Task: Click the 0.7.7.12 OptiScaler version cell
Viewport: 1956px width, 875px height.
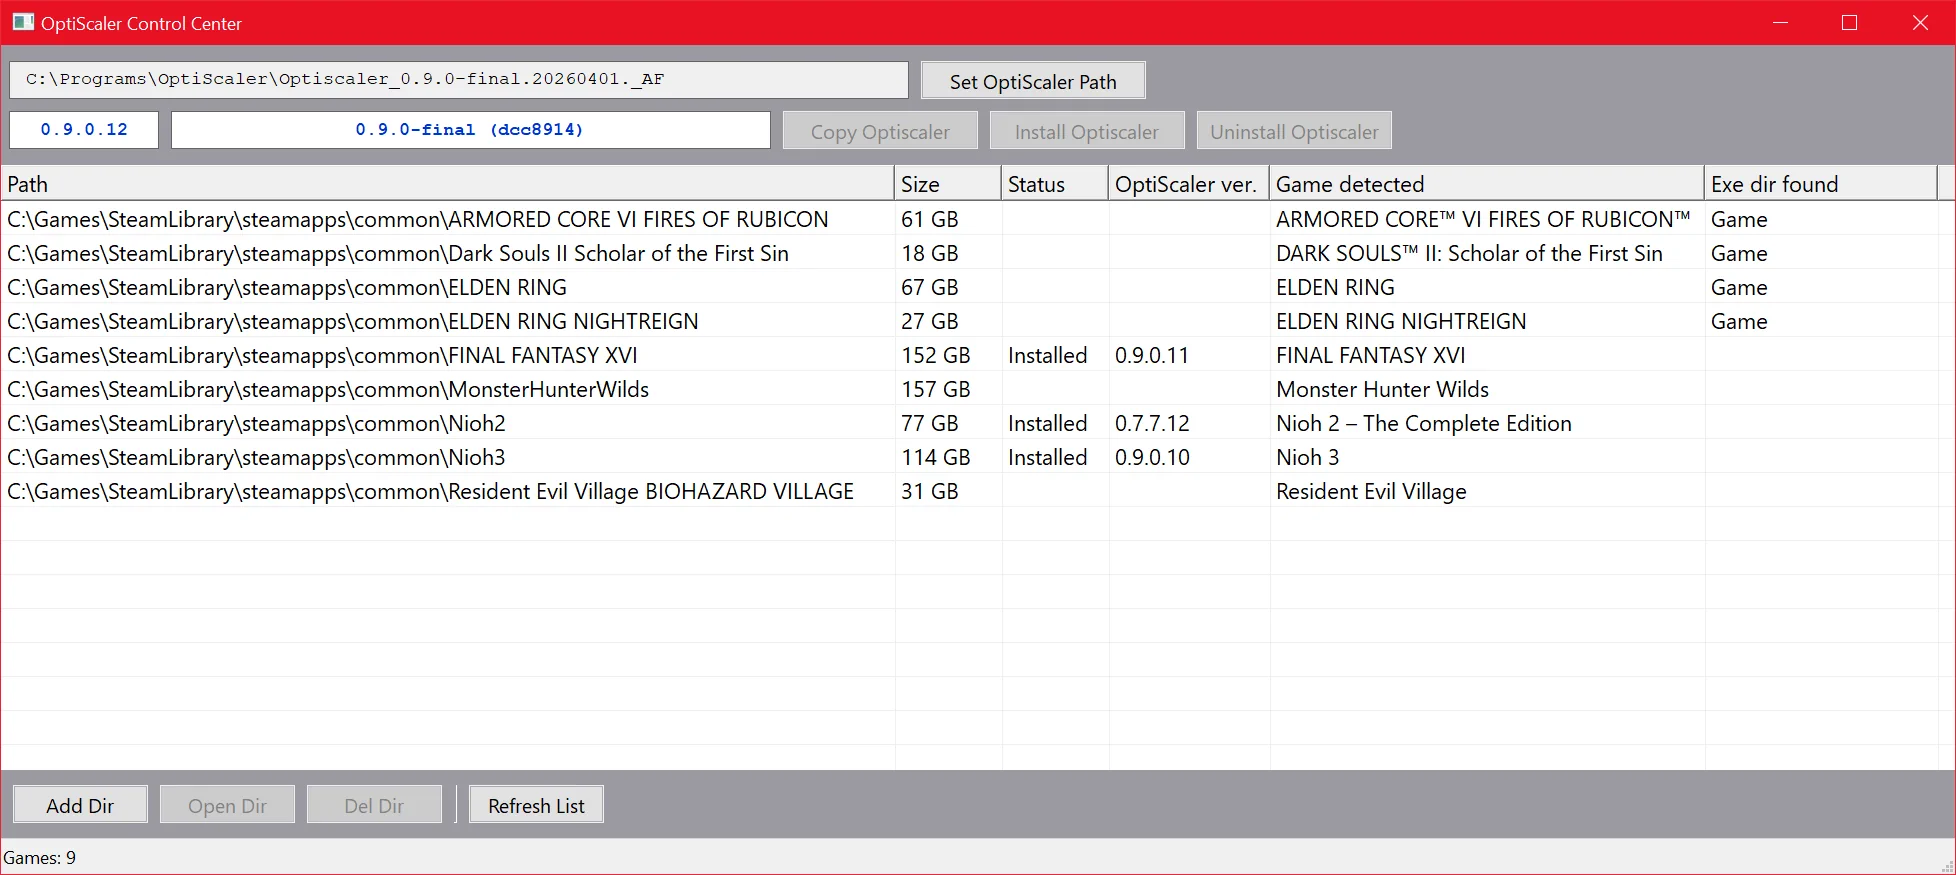Action: (x=1152, y=423)
